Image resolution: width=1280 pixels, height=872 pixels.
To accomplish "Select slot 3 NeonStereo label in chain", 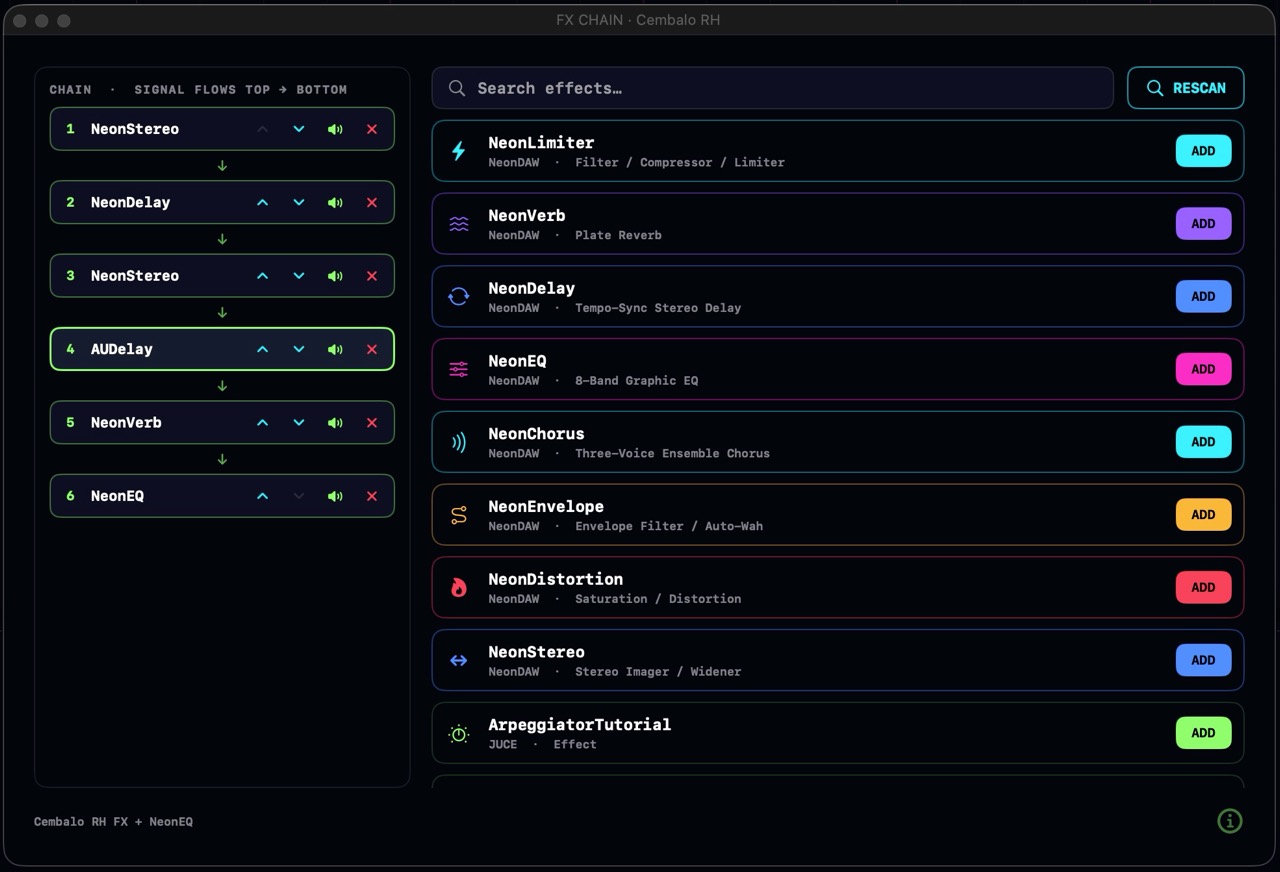I will [x=135, y=276].
